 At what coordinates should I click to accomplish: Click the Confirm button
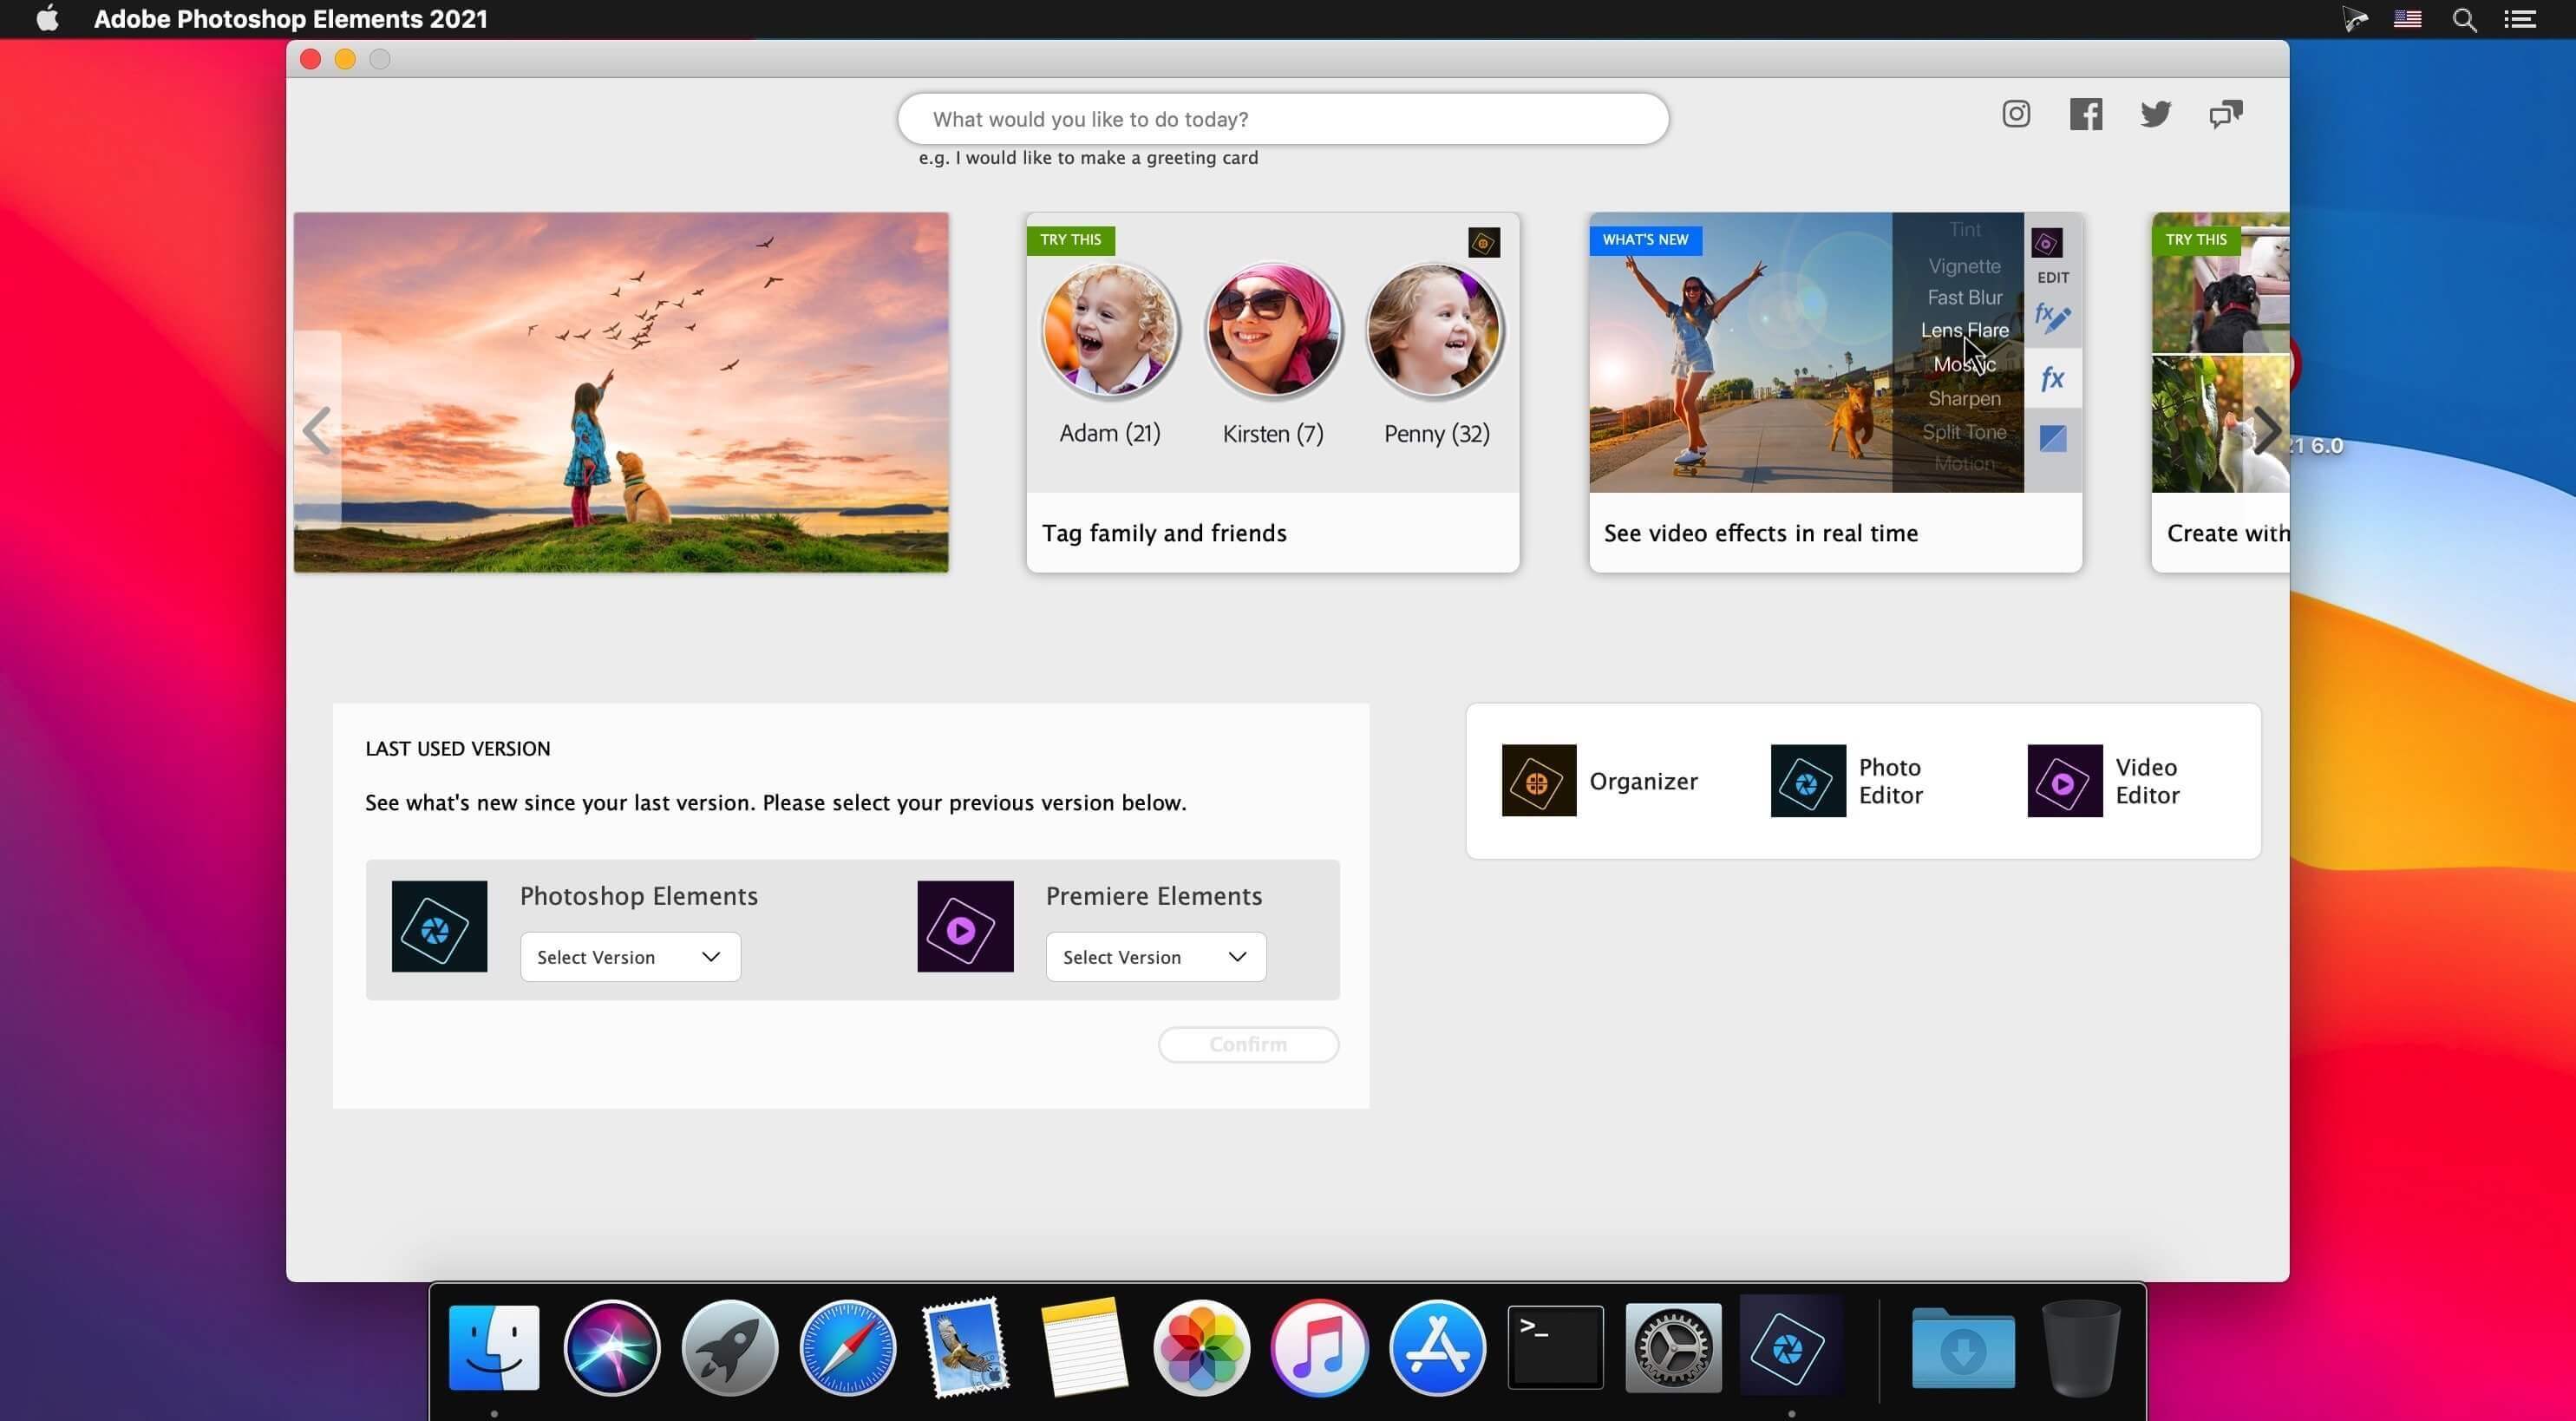(x=1247, y=1043)
